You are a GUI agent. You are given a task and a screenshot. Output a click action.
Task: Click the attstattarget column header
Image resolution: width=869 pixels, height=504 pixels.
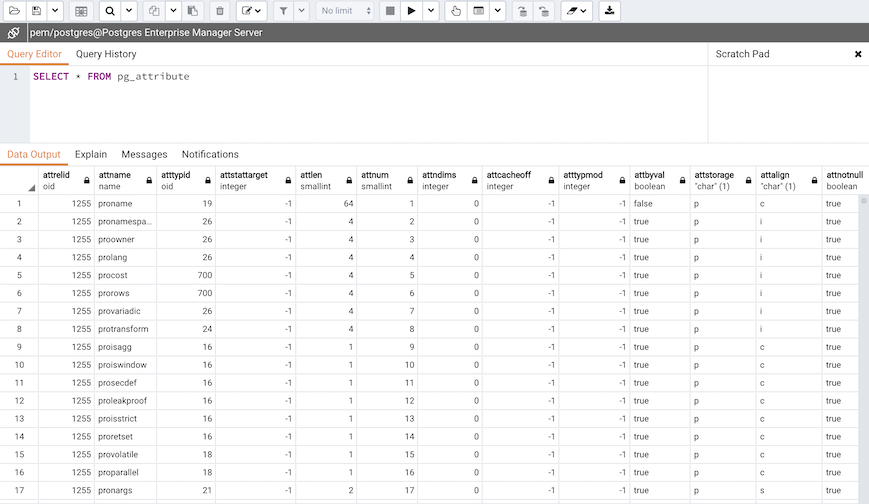point(255,180)
